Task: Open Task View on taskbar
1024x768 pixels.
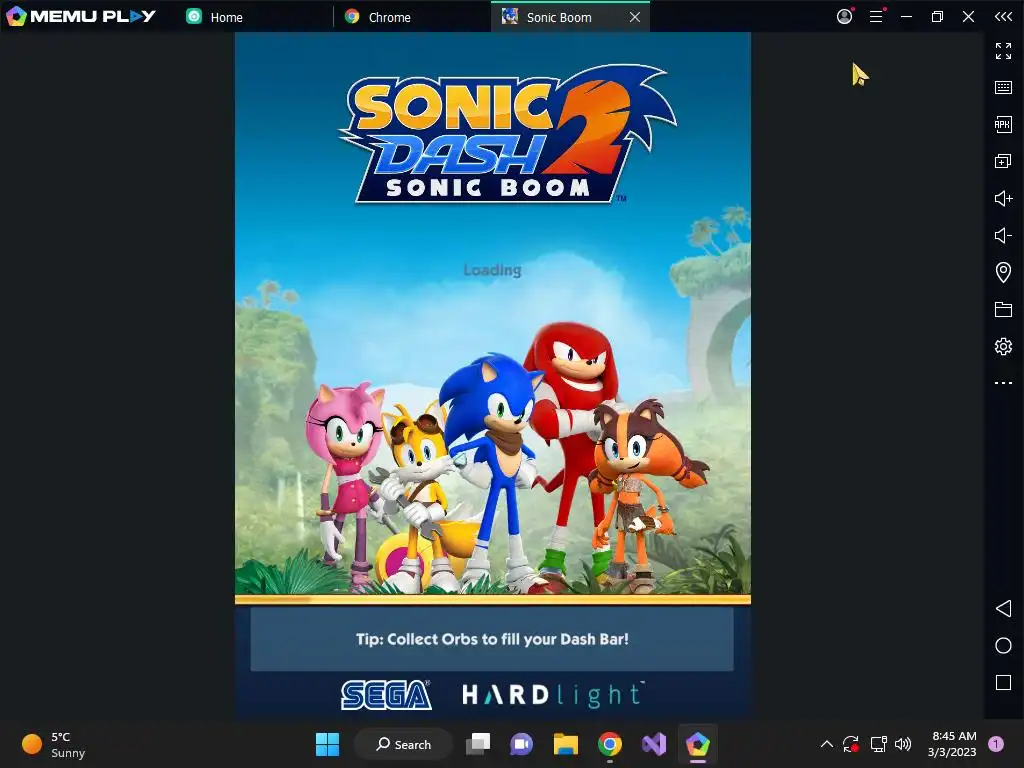Action: [x=478, y=744]
